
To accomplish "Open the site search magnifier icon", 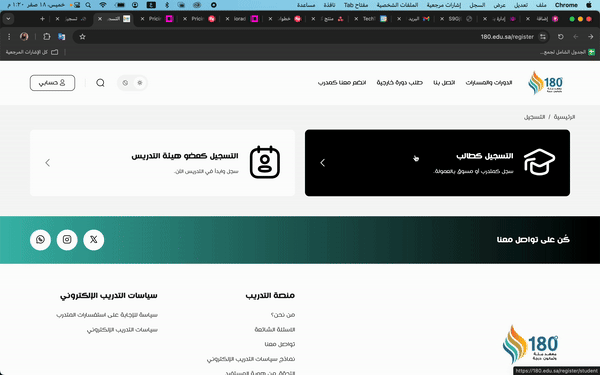I will [x=100, y=83].
